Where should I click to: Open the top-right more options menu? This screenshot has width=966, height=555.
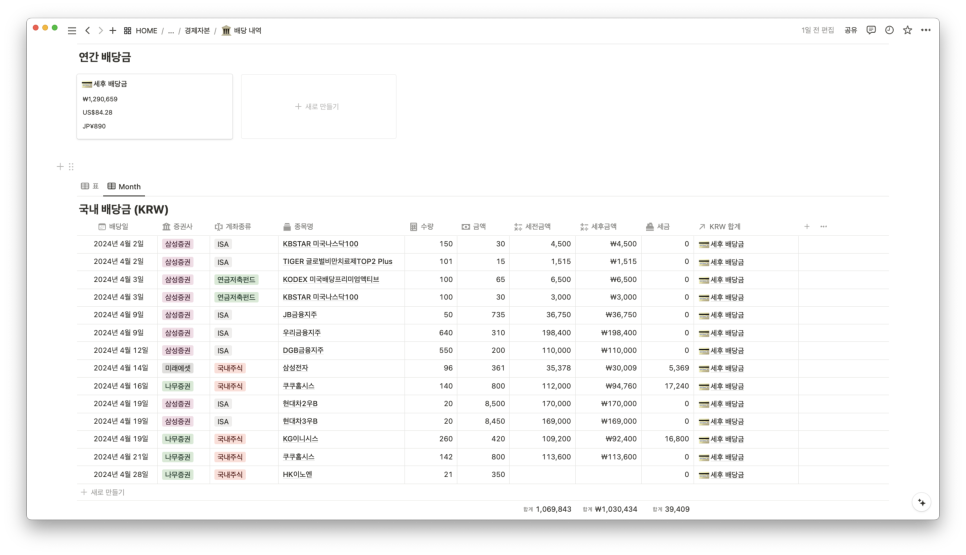(x=926, y=30)
